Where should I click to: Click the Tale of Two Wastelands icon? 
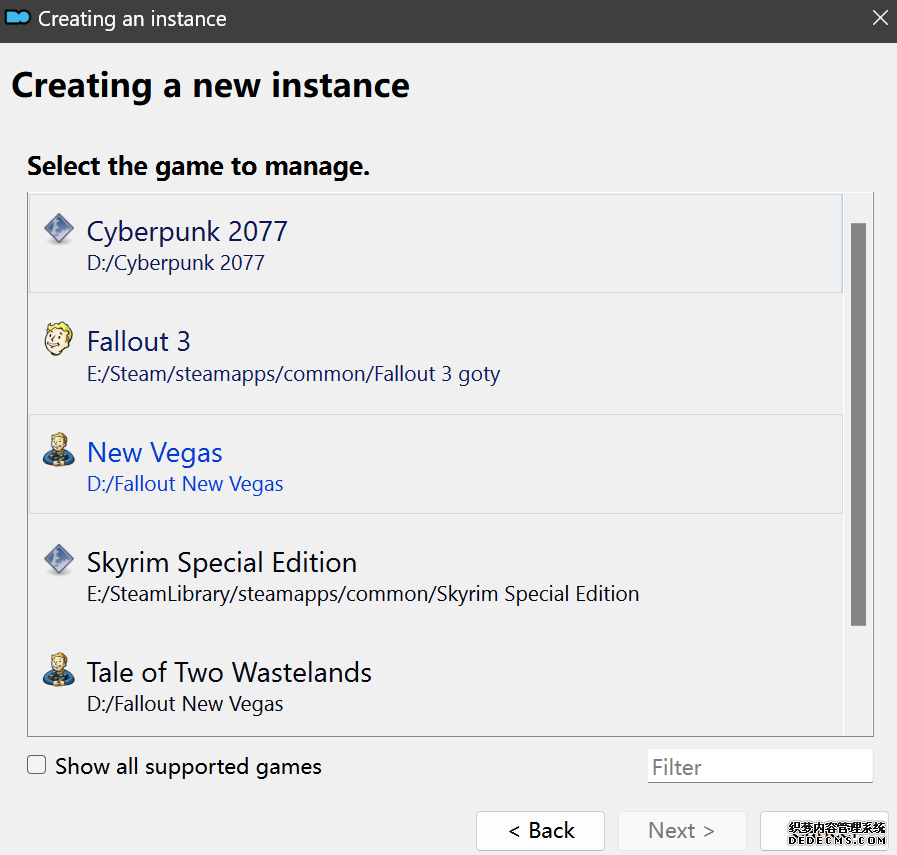pos(59,670)
